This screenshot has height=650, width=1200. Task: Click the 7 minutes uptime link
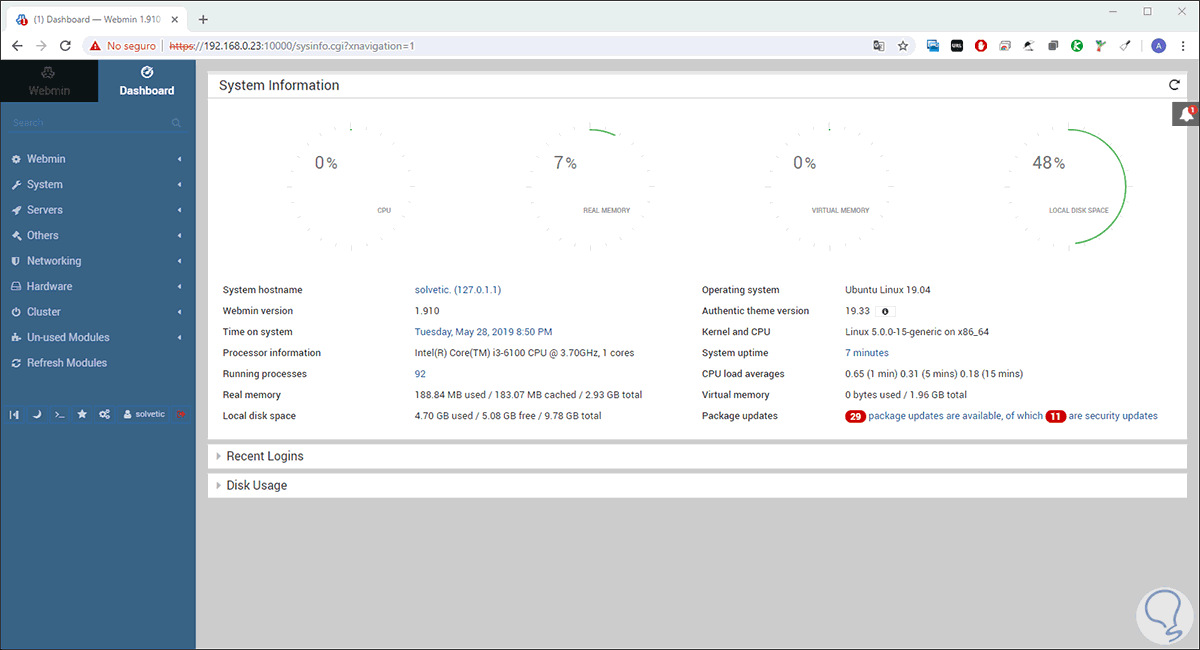point(867,353)
